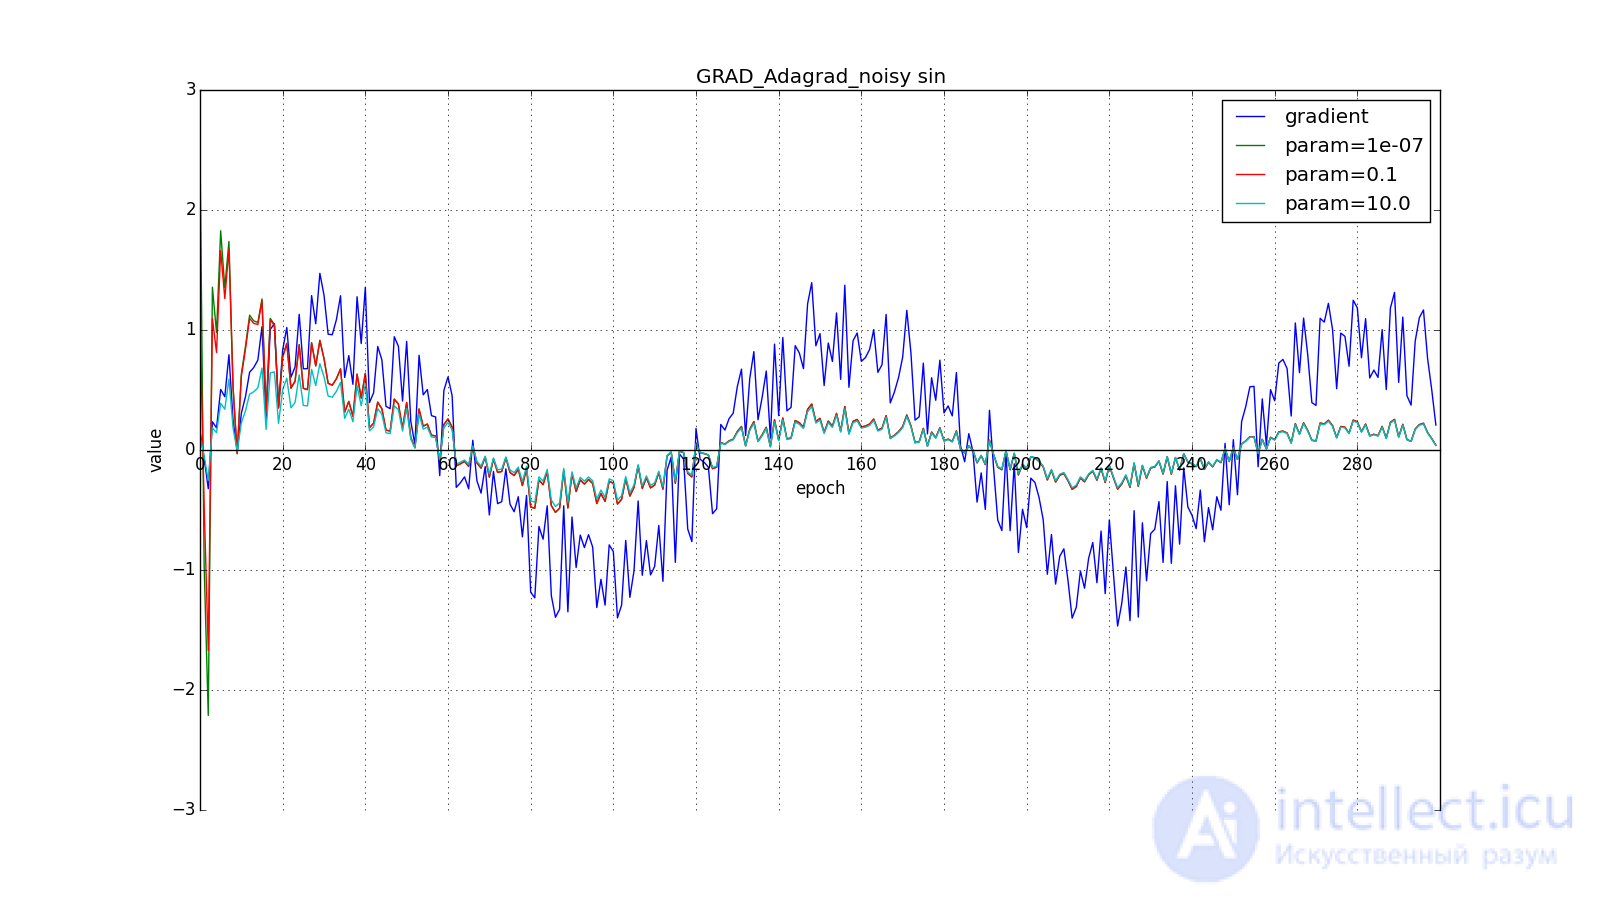Click the x-axis tick label 40
This screenshot has height=900, width=1600.
[366, 464]
